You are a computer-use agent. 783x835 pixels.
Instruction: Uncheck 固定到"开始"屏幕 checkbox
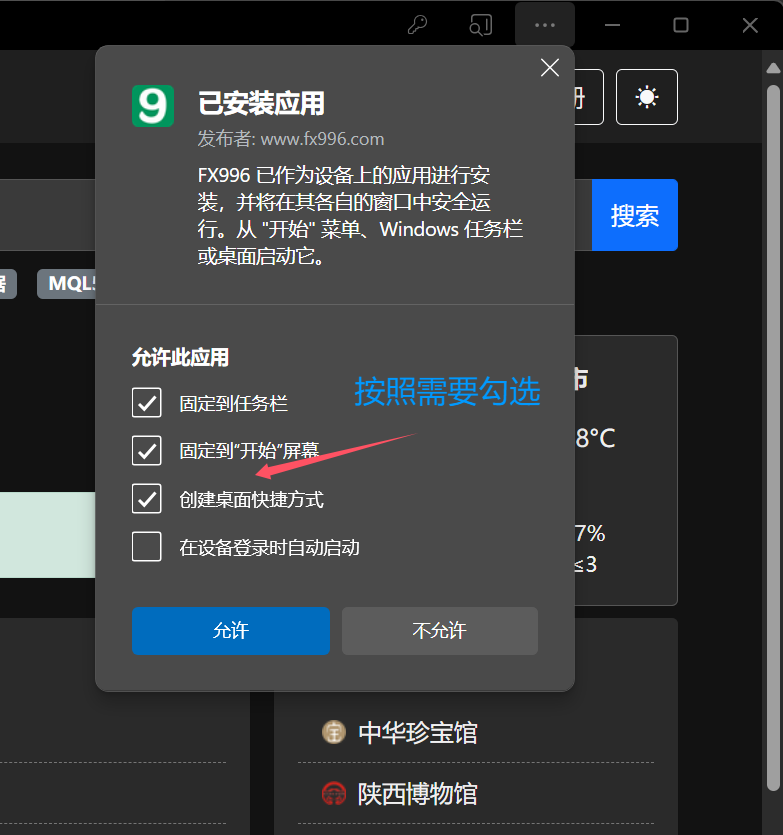146,451
